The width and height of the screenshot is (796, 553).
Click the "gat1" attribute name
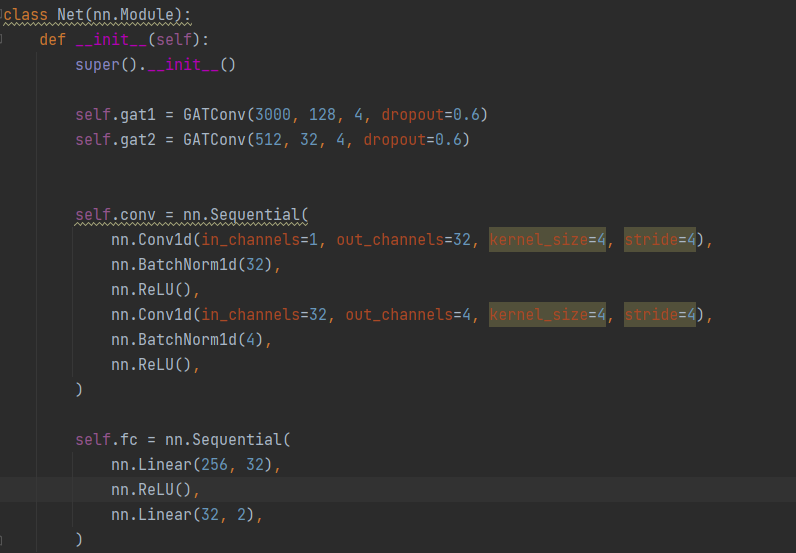tap(138, 115)
